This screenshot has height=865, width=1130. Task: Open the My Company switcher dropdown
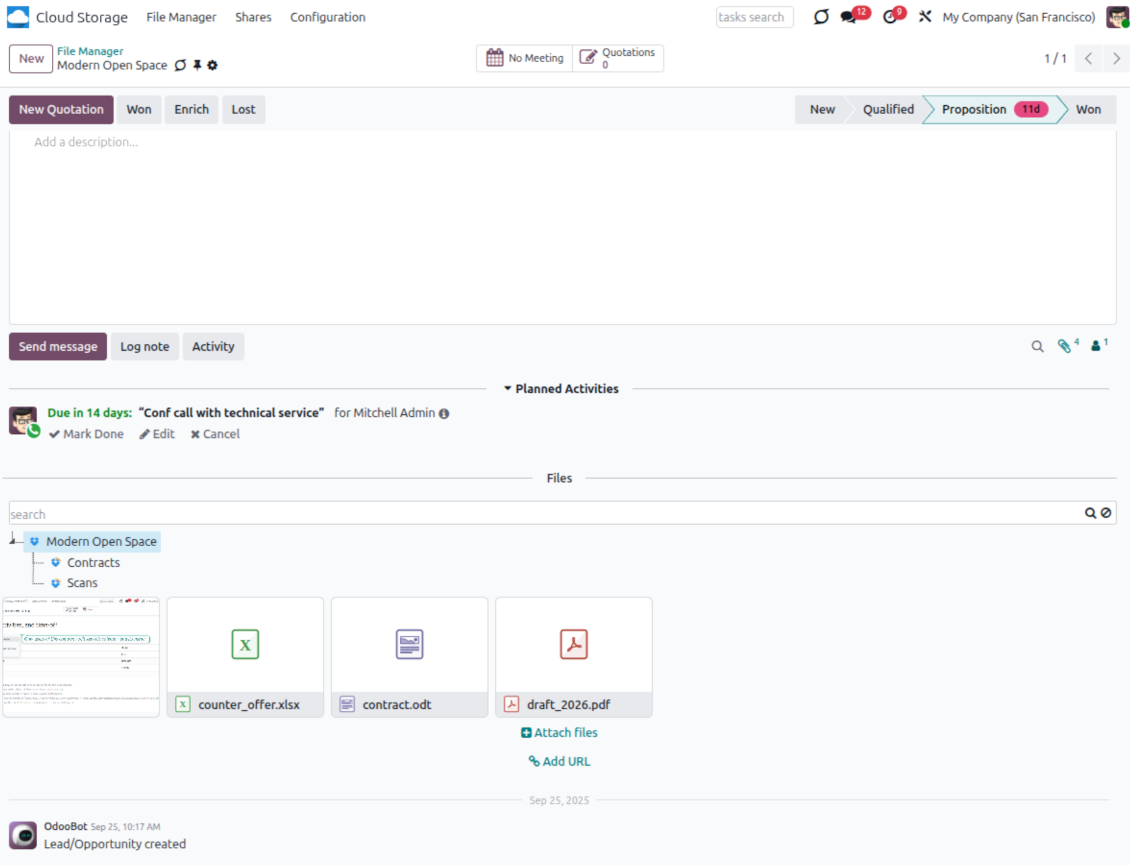click(1018, 17)
